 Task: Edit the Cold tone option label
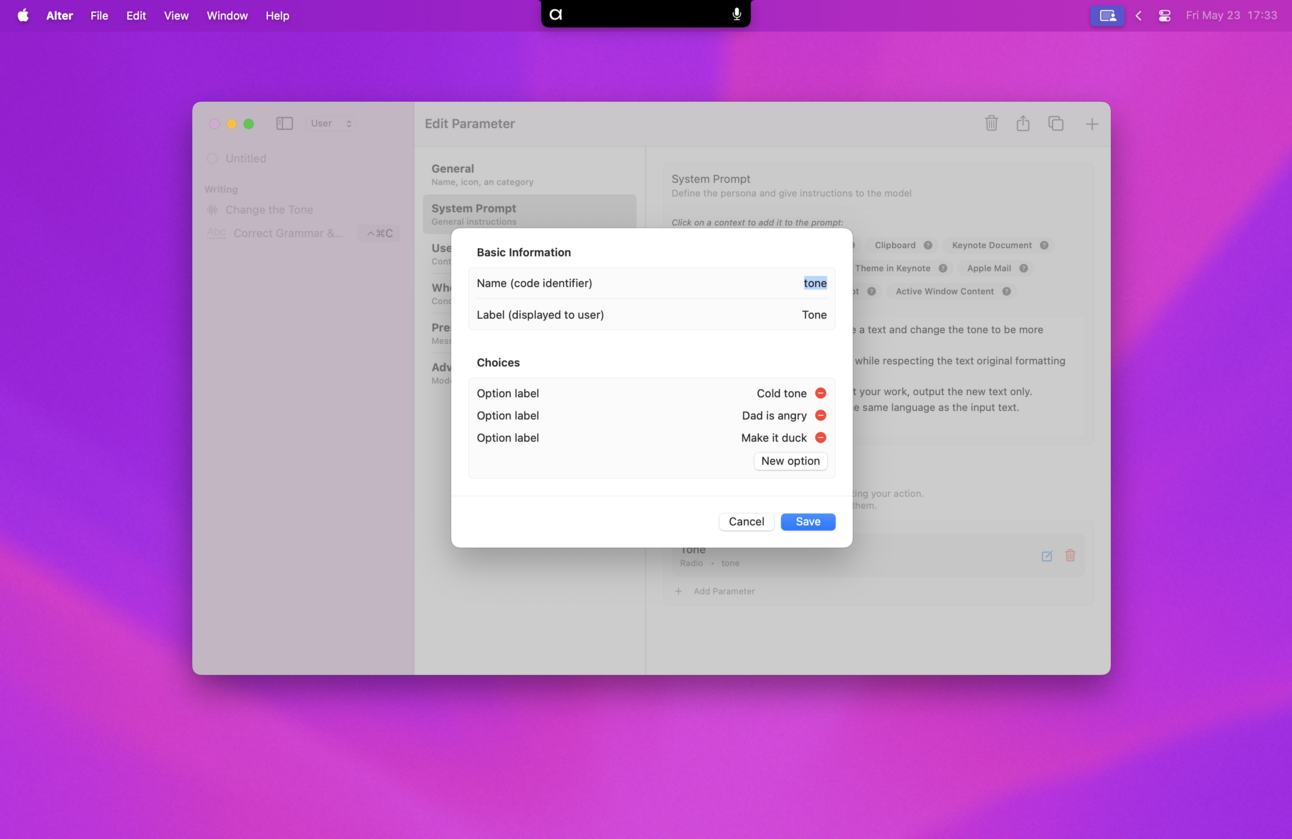(x=781, y=393)
